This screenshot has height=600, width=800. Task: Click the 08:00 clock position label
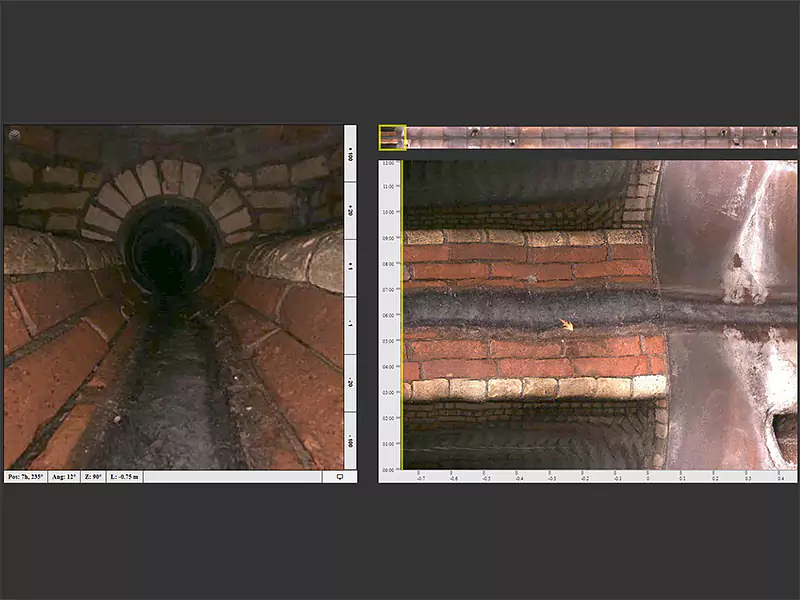pyautogui.click(x=388, y=264)
